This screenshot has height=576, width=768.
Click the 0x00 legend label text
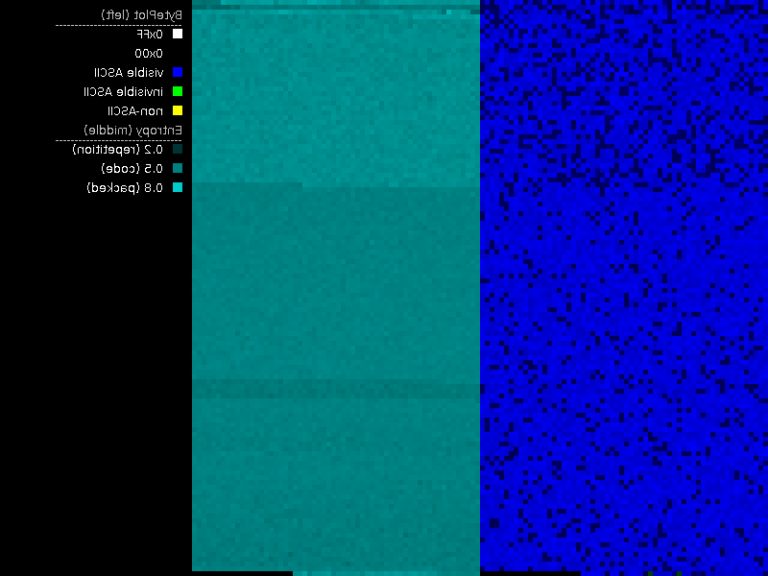[x=149, y=53]
